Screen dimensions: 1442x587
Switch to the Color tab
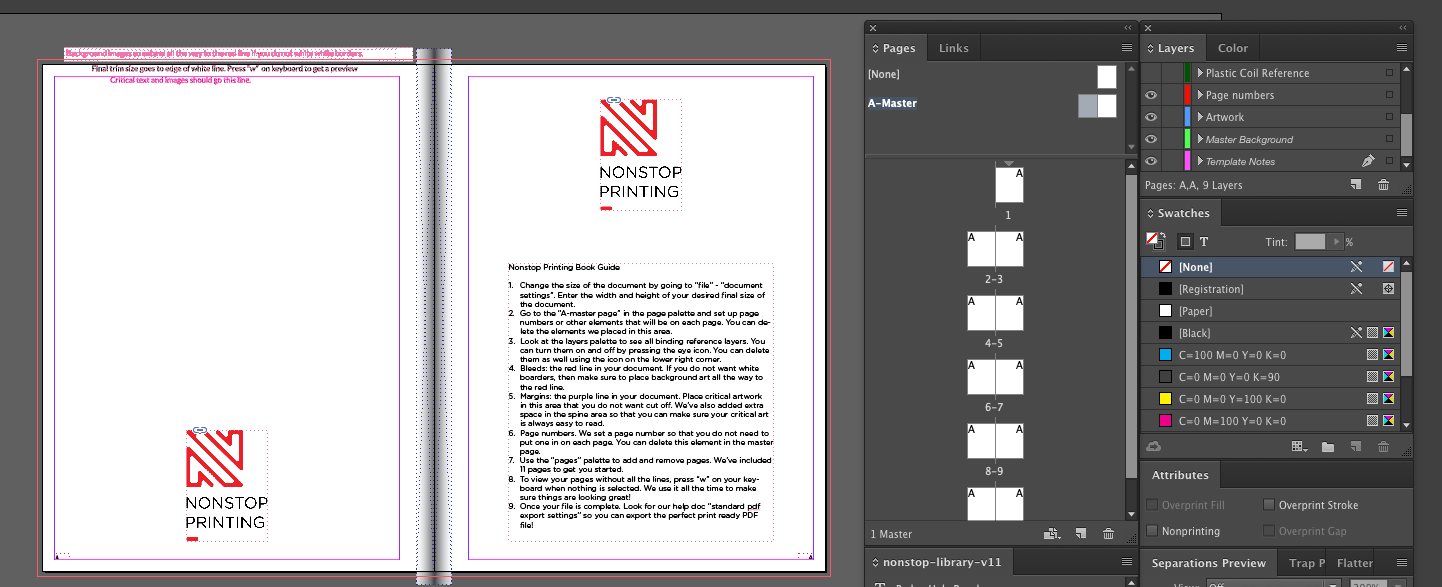click(x=1233, y=48)
